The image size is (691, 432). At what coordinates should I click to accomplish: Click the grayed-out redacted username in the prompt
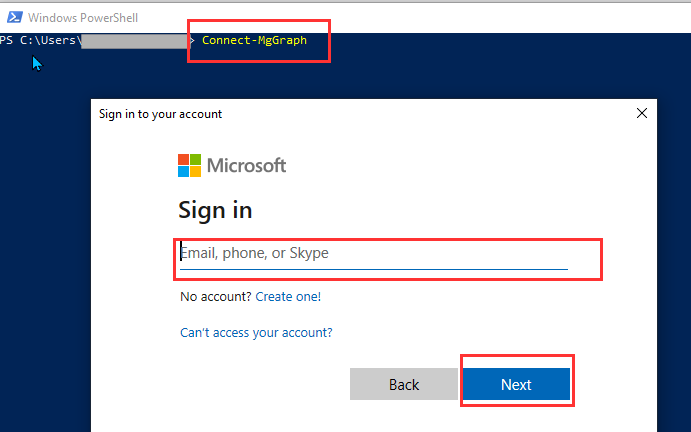(135, 41)
